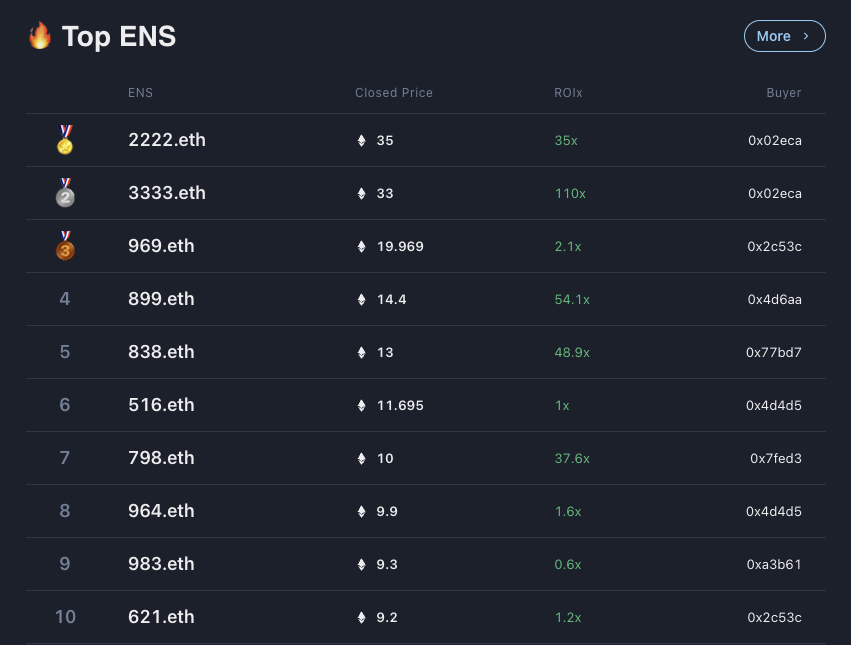Click the bronze medal icon for 969.eth
851x645 pixels.
point(65,246)
